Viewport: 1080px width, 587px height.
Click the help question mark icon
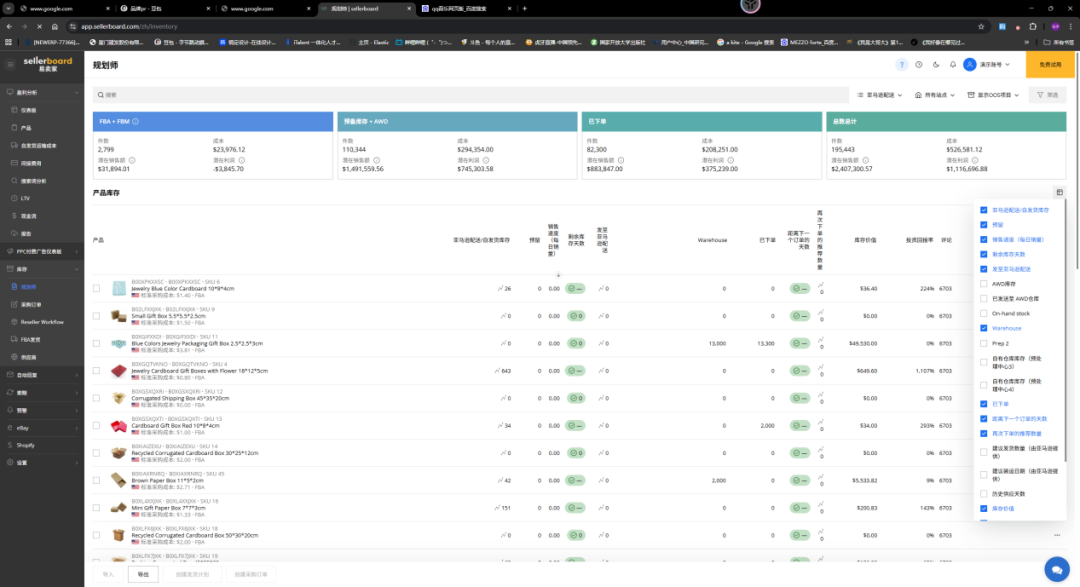click(x=903, y=64)
